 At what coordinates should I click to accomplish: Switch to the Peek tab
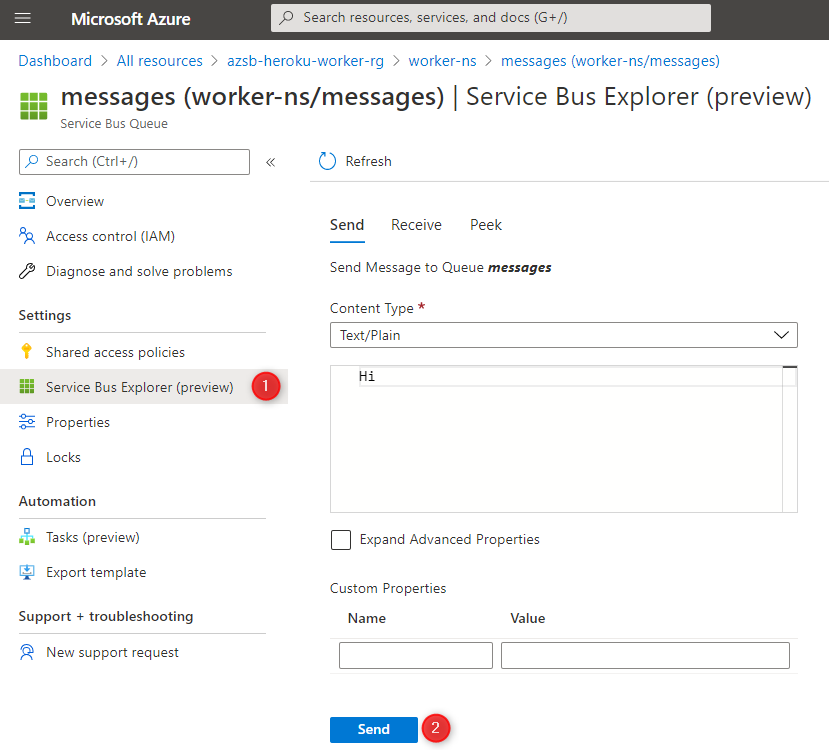[486, 225]
